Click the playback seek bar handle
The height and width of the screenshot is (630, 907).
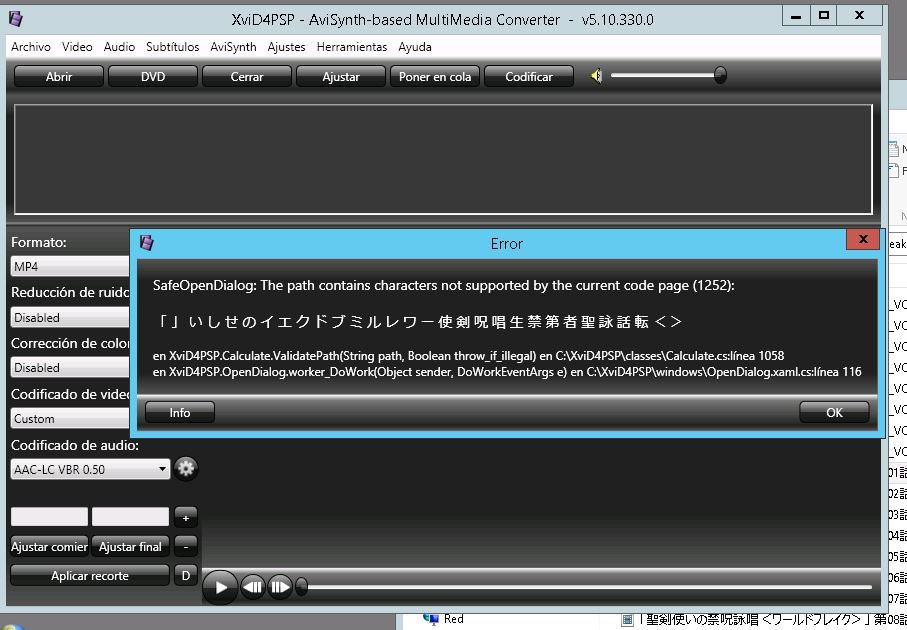click(x=301, y=587)
